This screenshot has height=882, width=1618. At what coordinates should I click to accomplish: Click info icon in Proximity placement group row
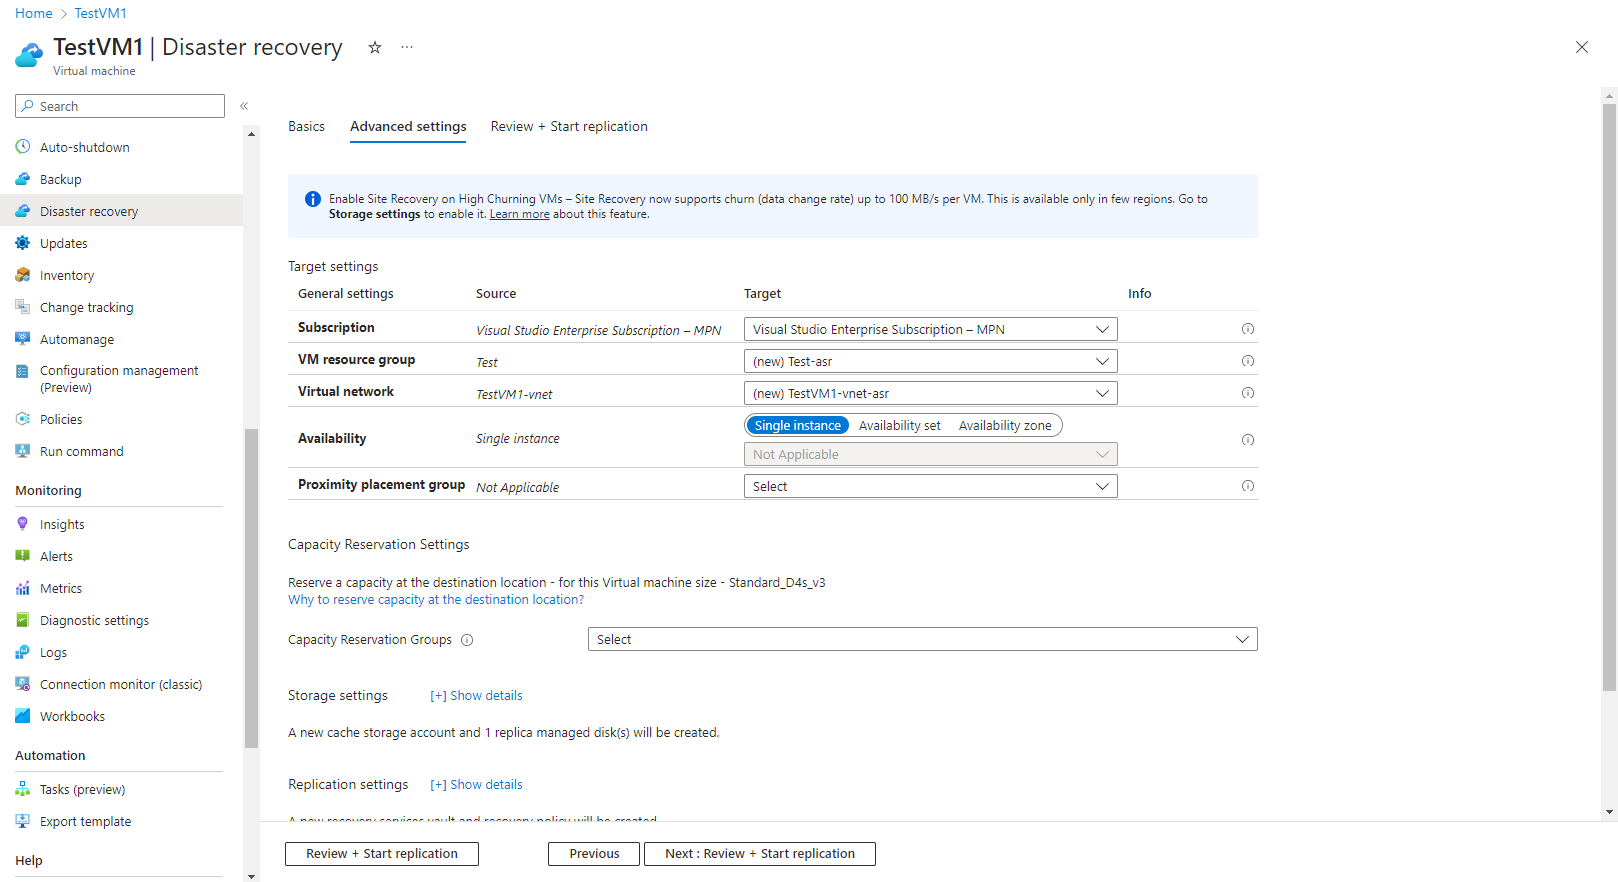[x=1248, y=486]
